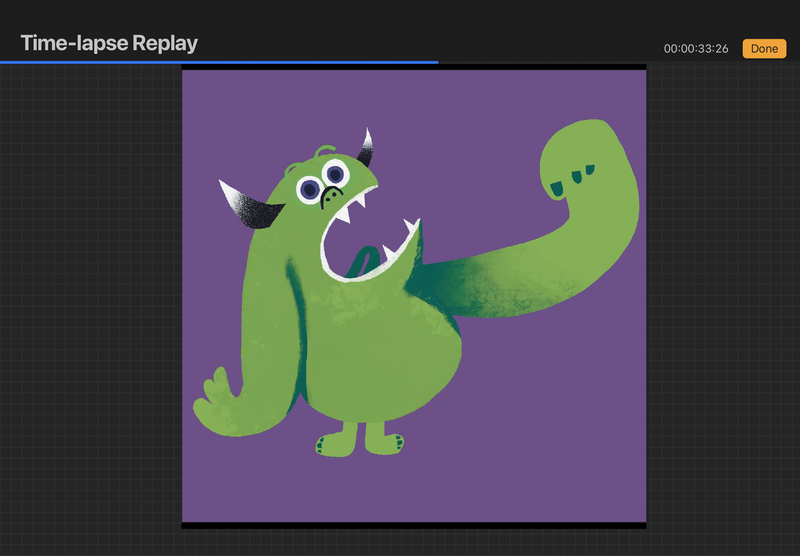This screenshot has width=800, height=556.
Task: Click the playhead end of the blue progress bar
Action: coord(437,62)
